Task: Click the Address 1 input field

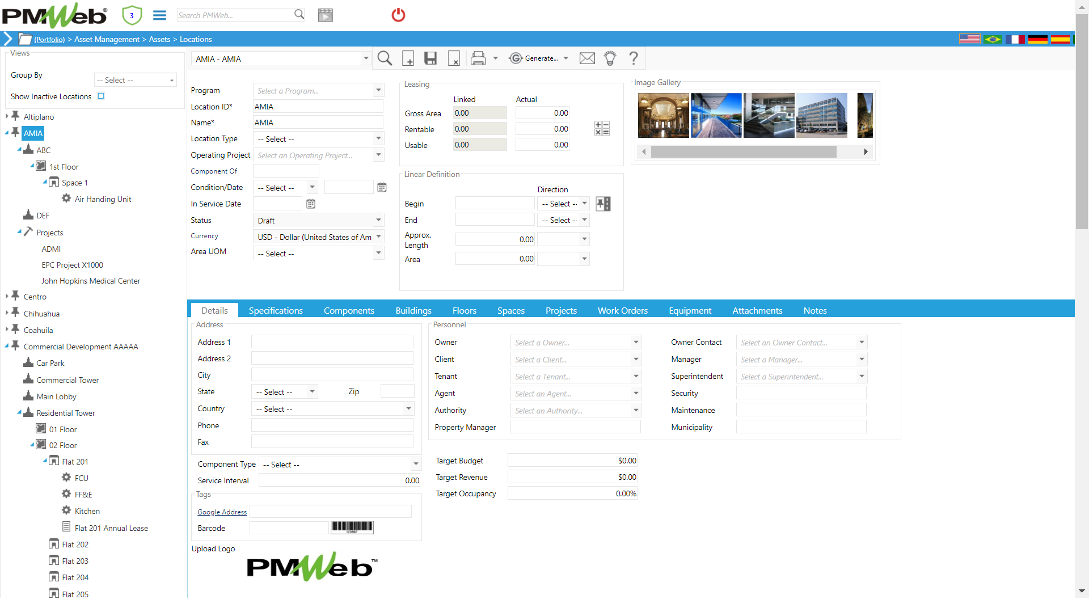Action: pyautogui.click(x=332, y=342)
